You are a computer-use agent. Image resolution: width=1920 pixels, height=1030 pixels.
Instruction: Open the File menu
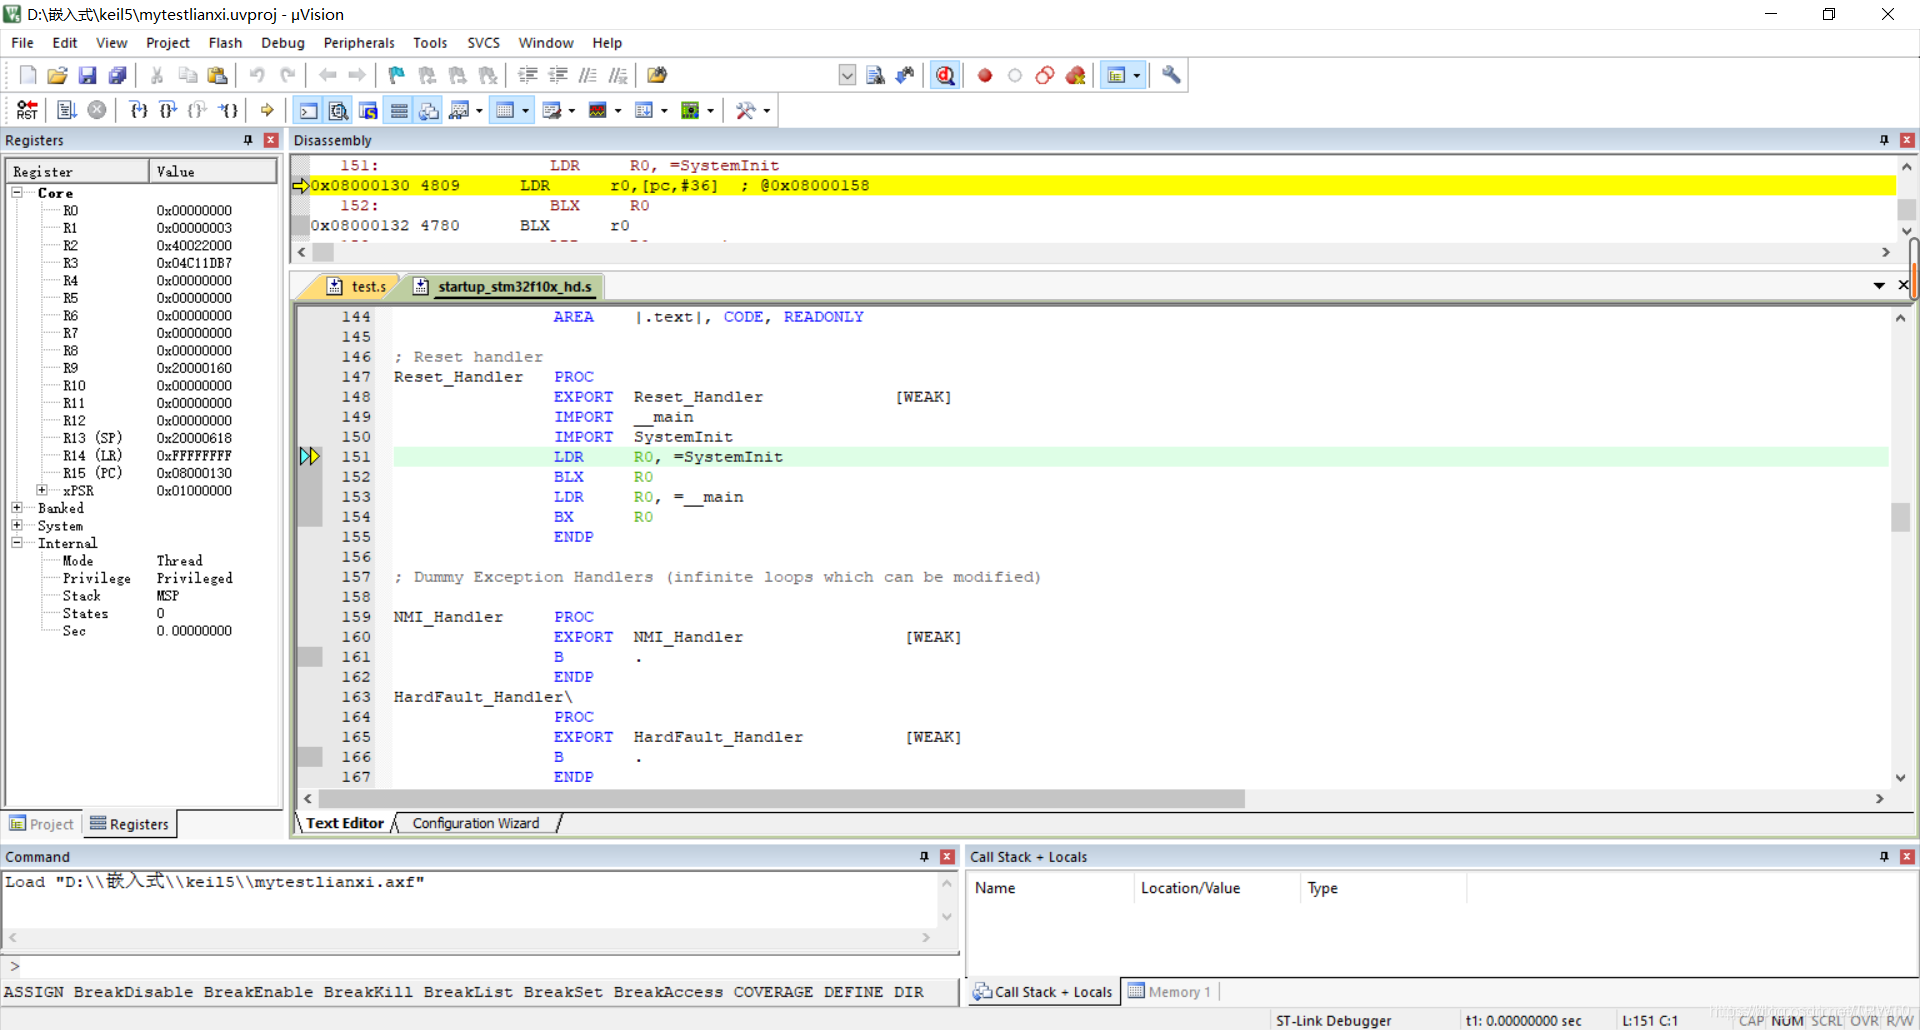click(x=22, y=43)
